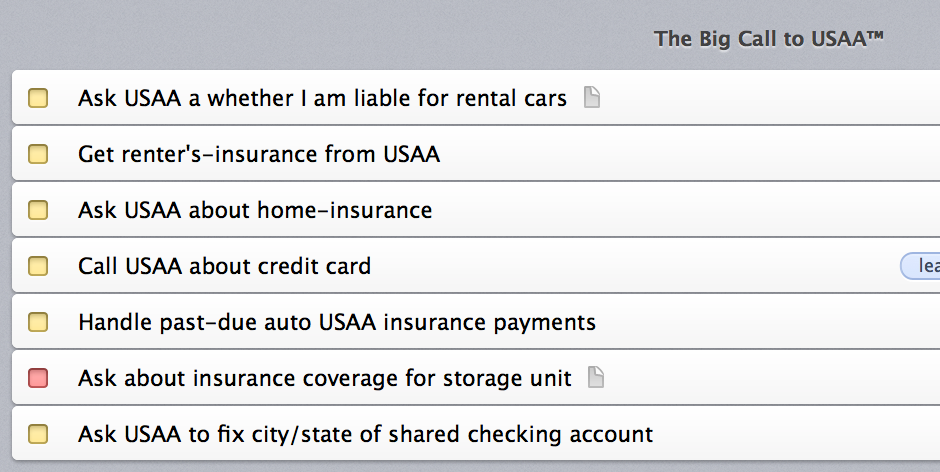This screenshot has width=940, height=472.
Task: Check the 'Handle past-due auto USAA insurance' box
Action: click(38, 322)
